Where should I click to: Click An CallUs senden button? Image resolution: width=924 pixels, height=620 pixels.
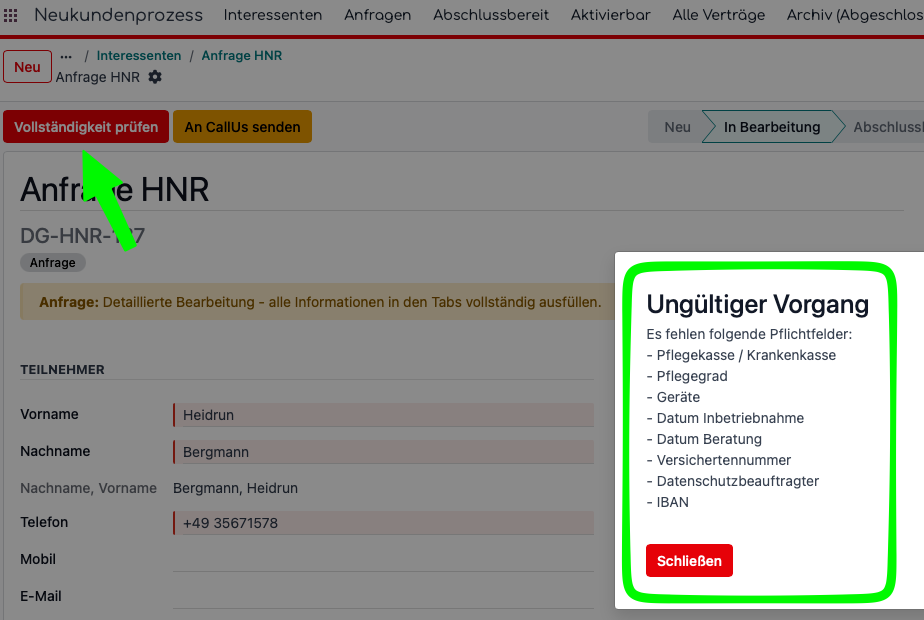[x=242, y=127]
